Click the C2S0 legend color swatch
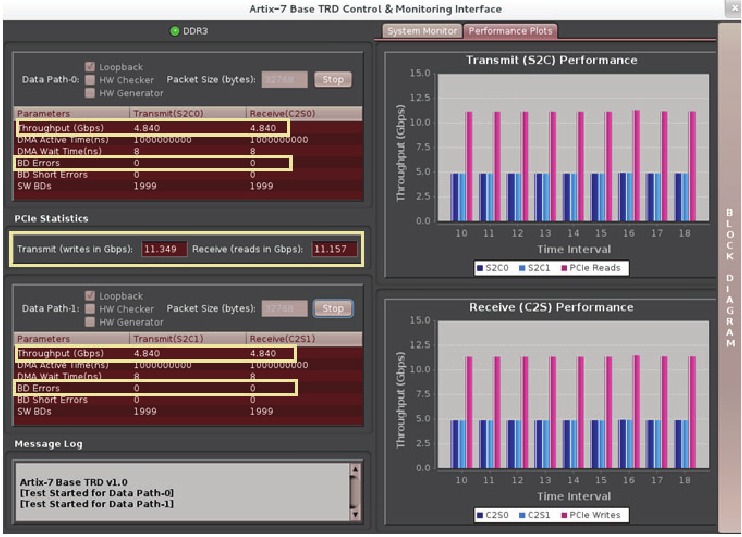The width and height of the screenshot is (742, 537). pyautogui.click(x=480, y=515)
